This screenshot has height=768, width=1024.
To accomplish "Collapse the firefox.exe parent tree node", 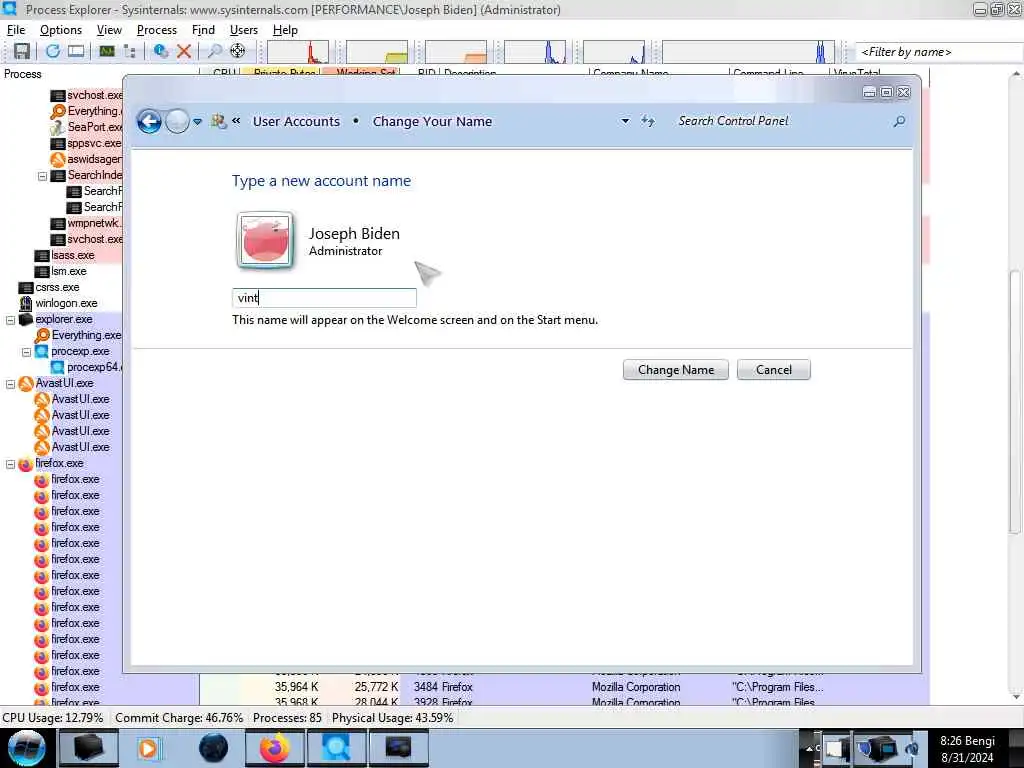I will [x=10, y=464].
